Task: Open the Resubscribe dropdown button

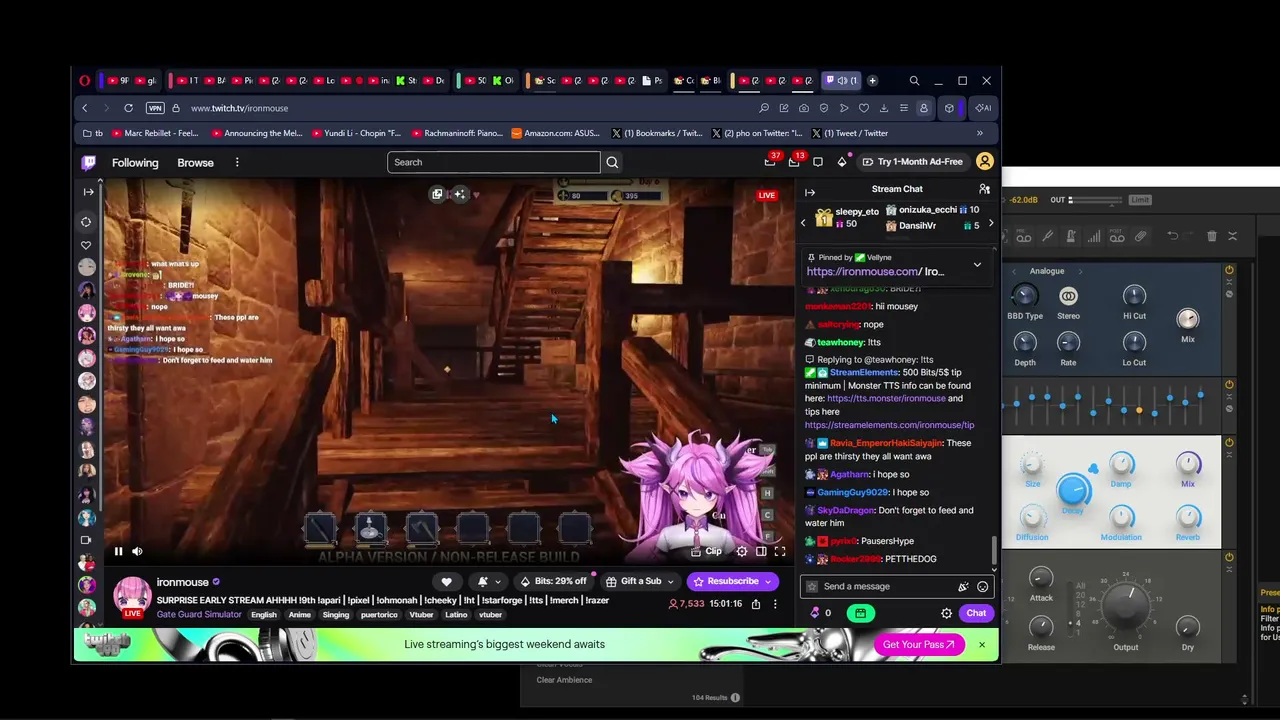Action: 732,581
